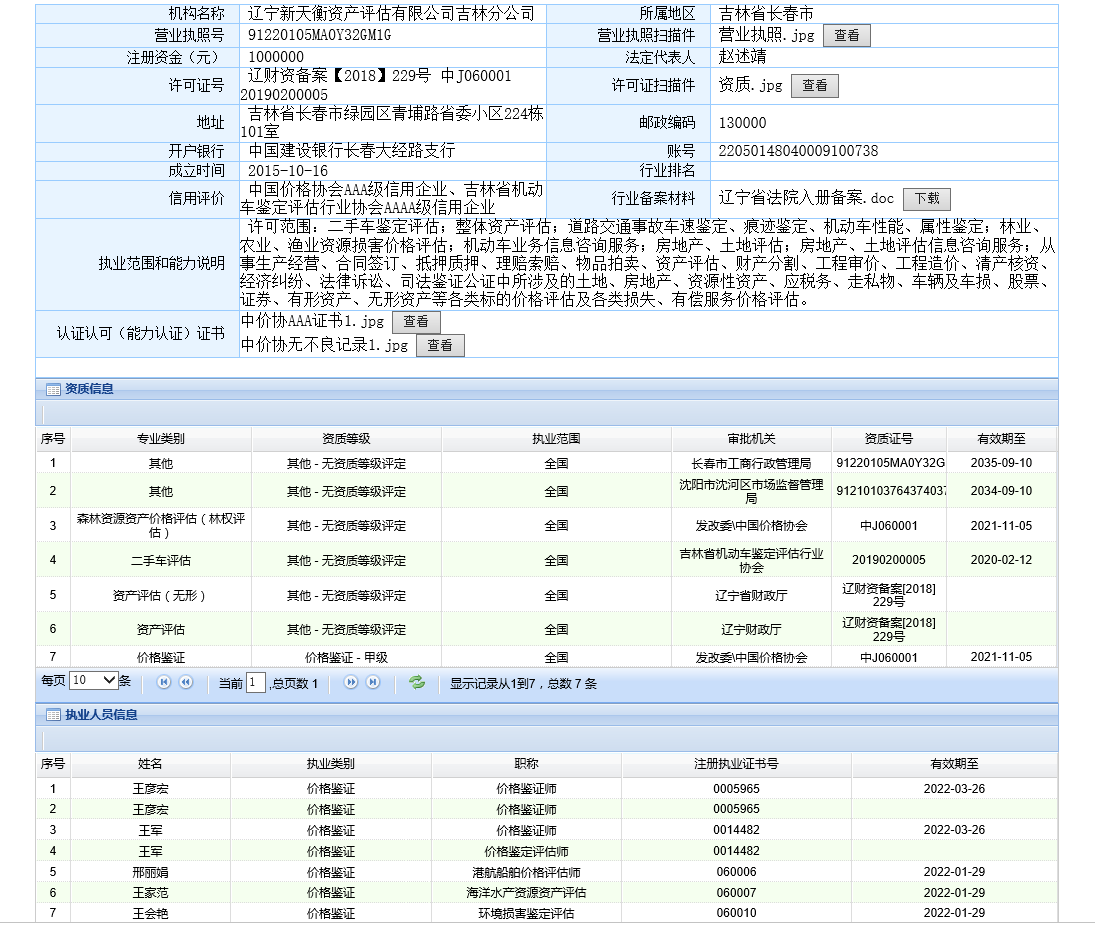
Task: Select the 辽宁财政厅 cell
Action: pos(751,630)
